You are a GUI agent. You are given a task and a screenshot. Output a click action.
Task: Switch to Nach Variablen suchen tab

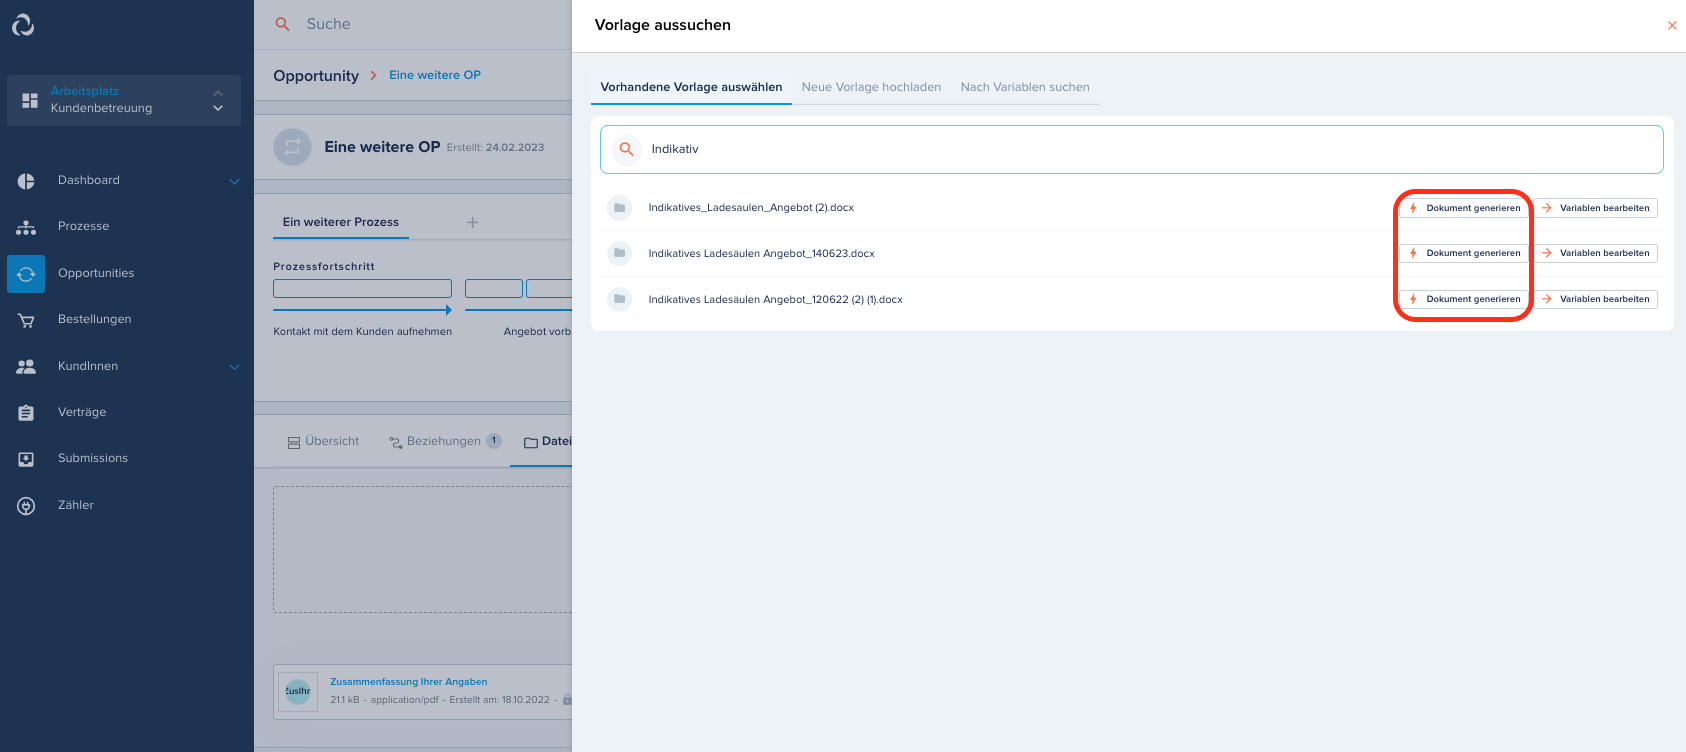pyautogui.click(x=1025, y=87)
